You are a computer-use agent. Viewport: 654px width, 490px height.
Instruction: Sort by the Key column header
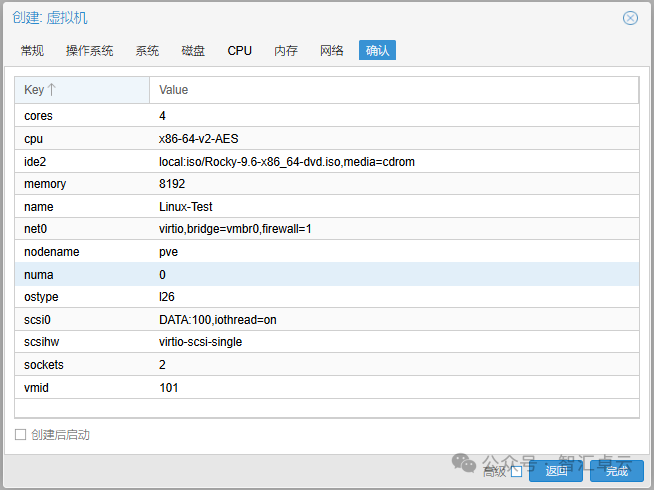click(x=34, y=90)
